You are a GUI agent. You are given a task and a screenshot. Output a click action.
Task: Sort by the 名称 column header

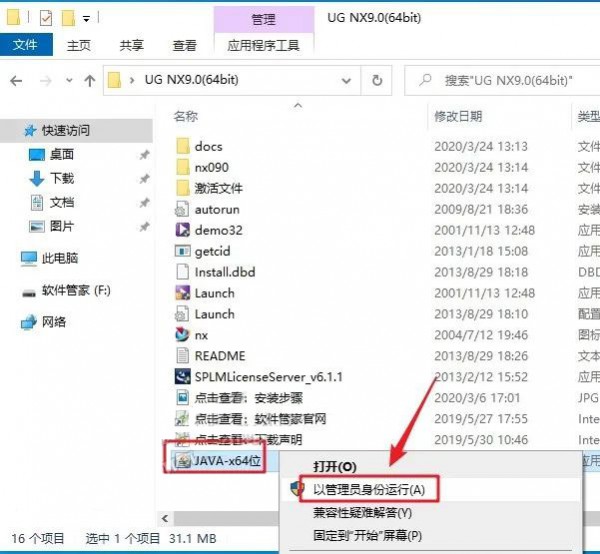(186, 116)
